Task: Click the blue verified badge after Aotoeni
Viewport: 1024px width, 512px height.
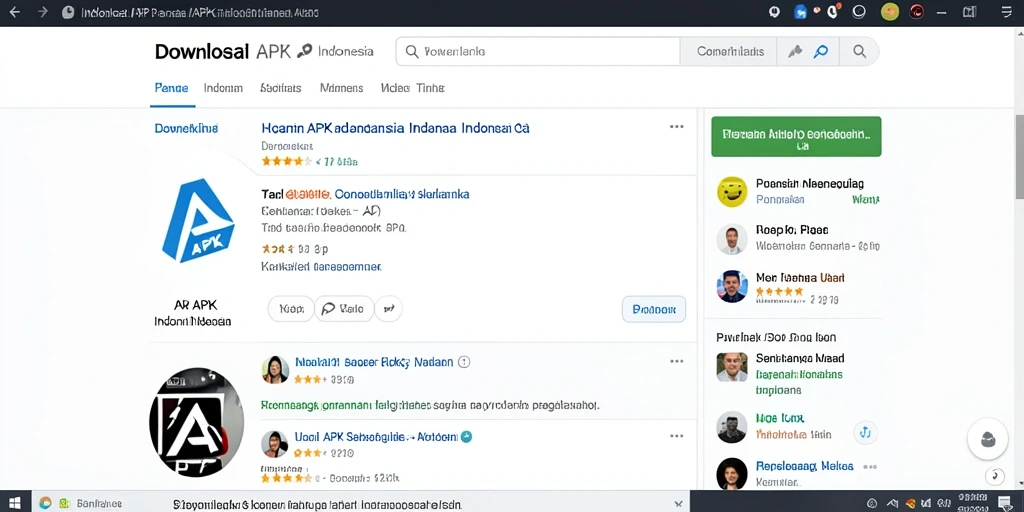Action: coord(466,437)
